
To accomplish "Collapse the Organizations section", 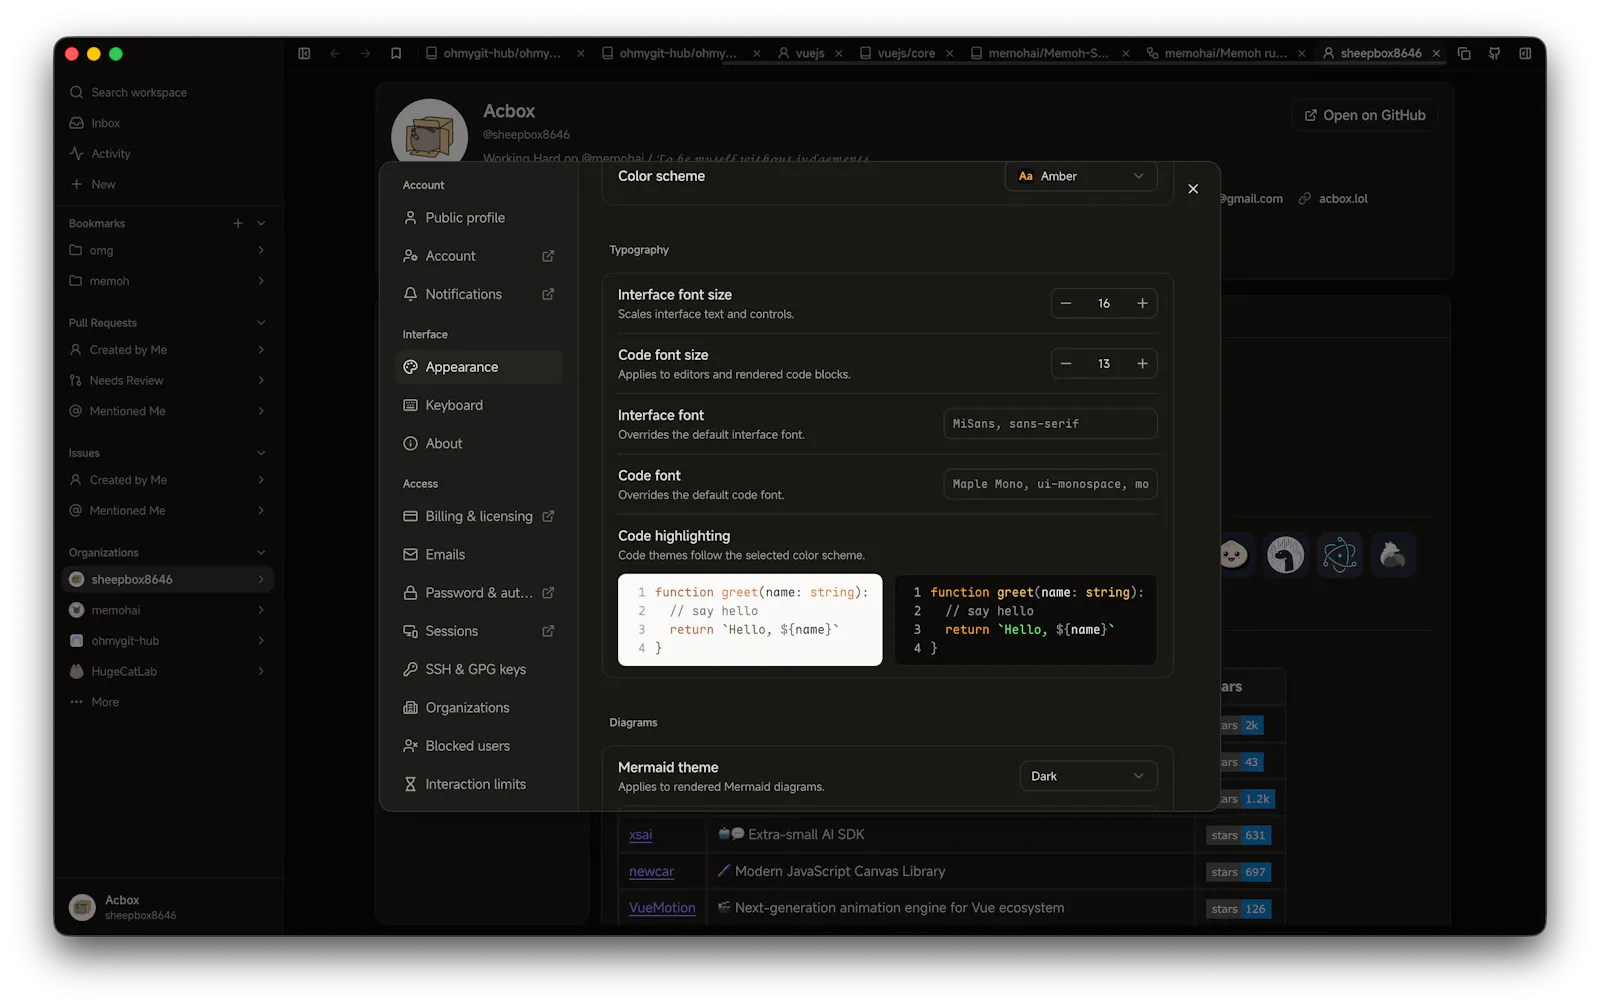I will tap(261, 552).
